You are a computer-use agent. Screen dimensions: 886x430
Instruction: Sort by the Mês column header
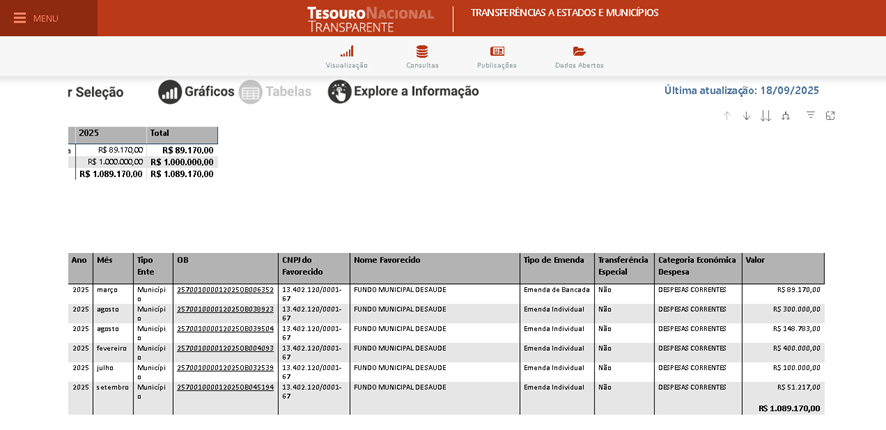(113, 268)
